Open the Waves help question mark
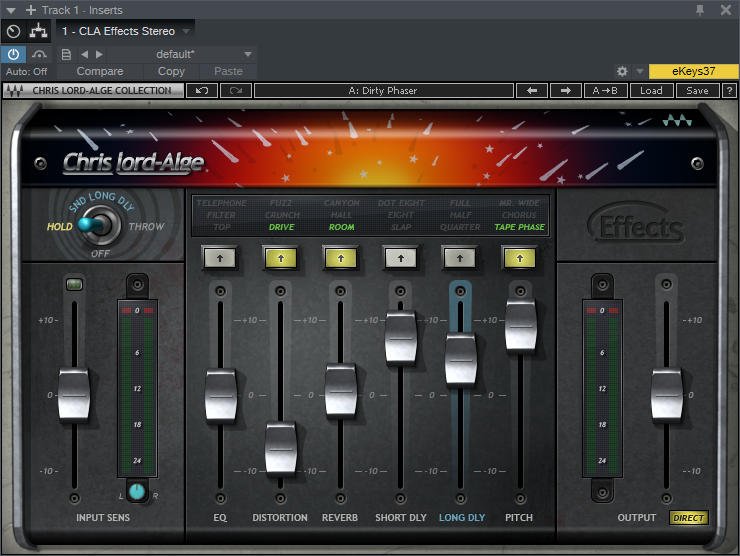 pyautogui.click(x=730, y=90)
